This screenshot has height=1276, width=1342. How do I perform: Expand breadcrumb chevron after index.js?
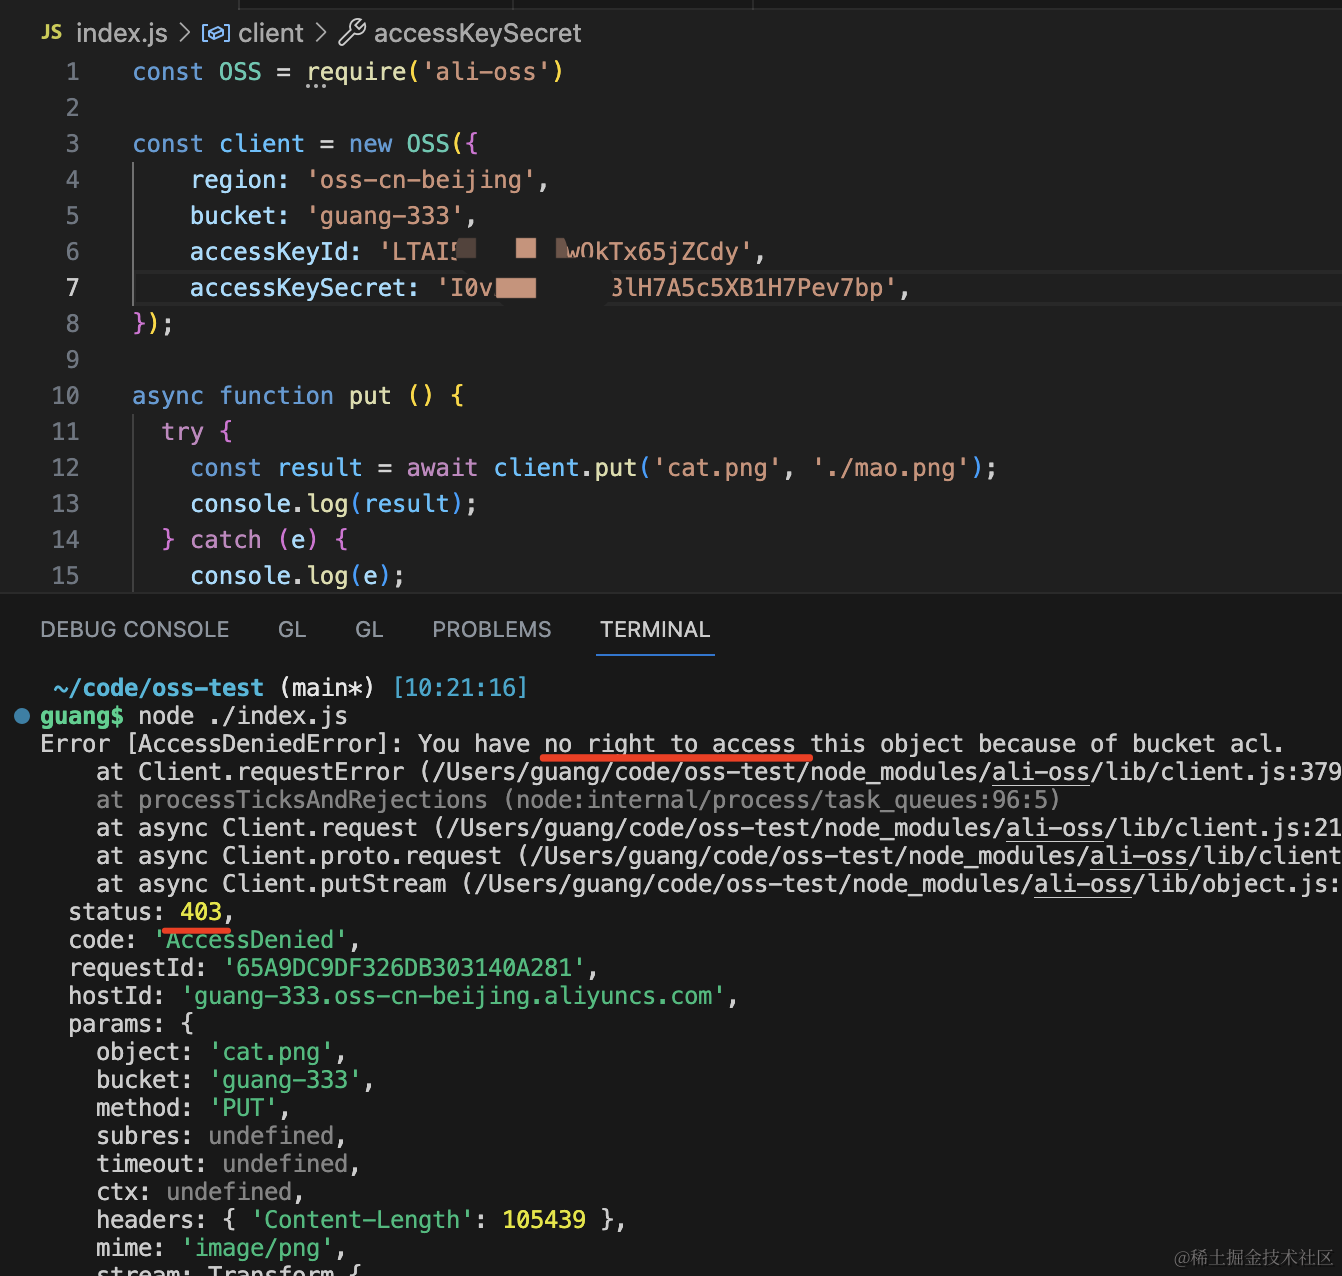coord(184,33)
